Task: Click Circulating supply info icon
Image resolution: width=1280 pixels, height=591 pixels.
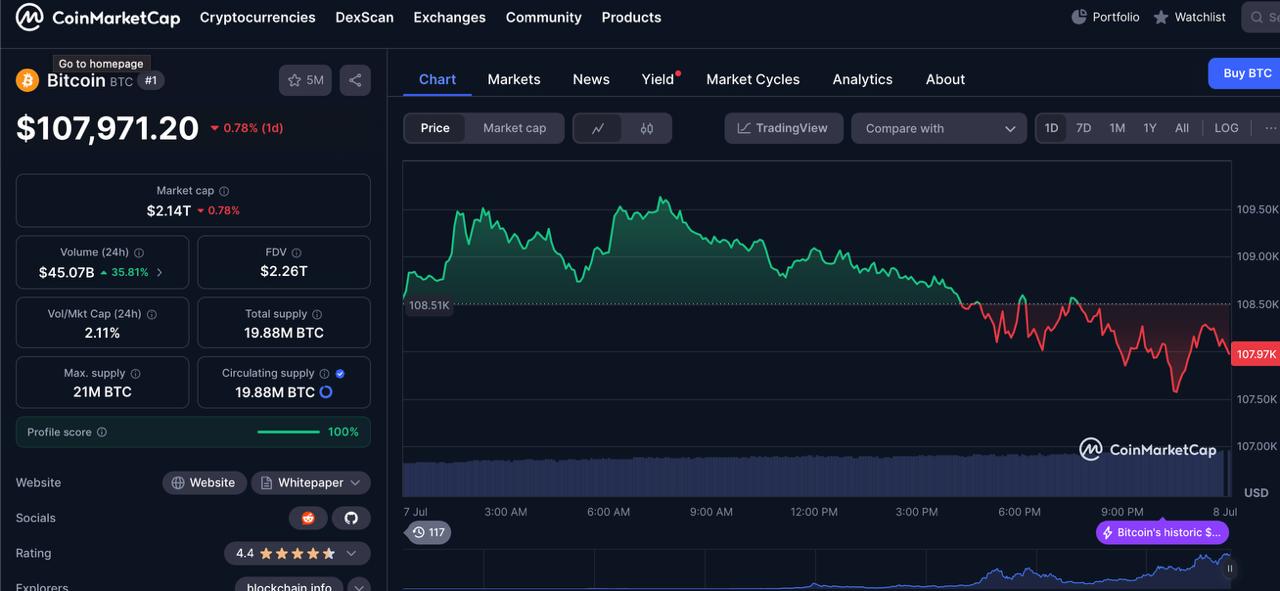Action: [x=325, y=374]
